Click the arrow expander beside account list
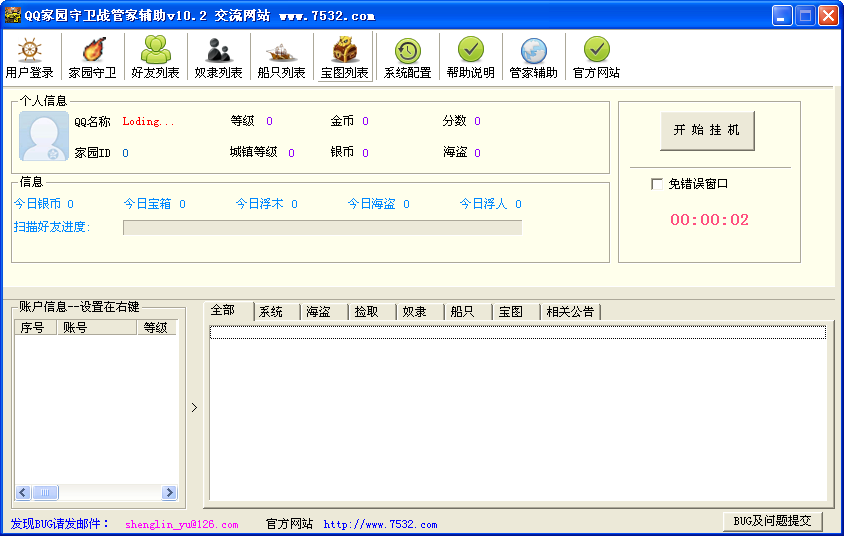Screen dimensions: 844x536 coord(194,407)
